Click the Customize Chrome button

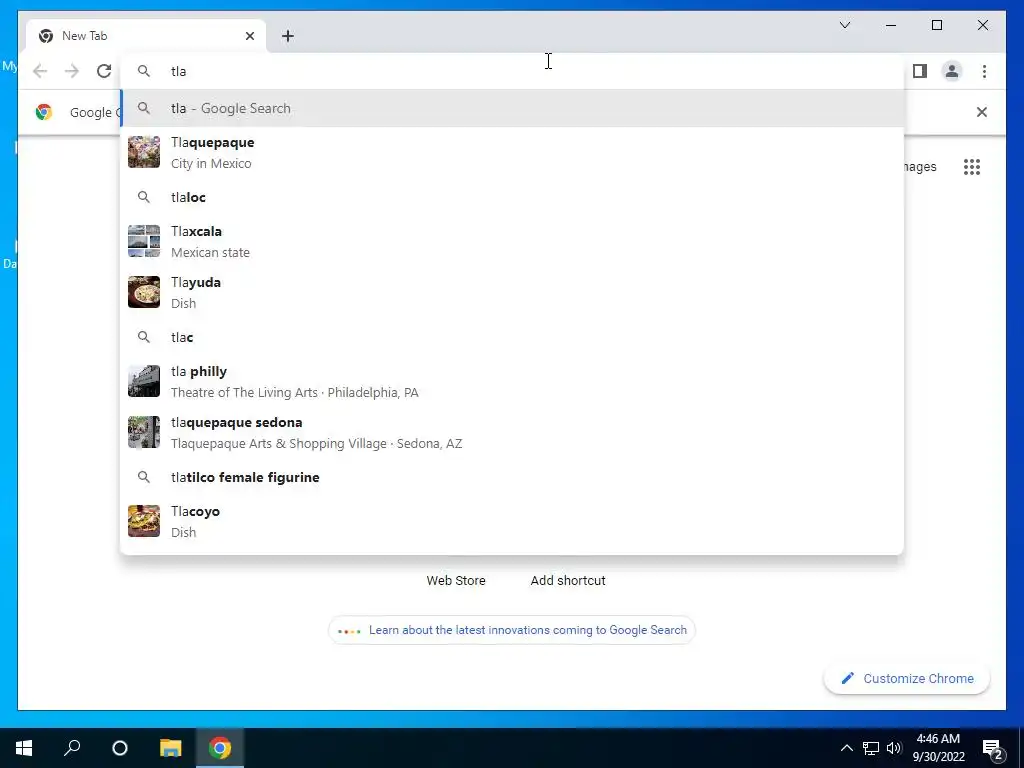tap(907, 679)
